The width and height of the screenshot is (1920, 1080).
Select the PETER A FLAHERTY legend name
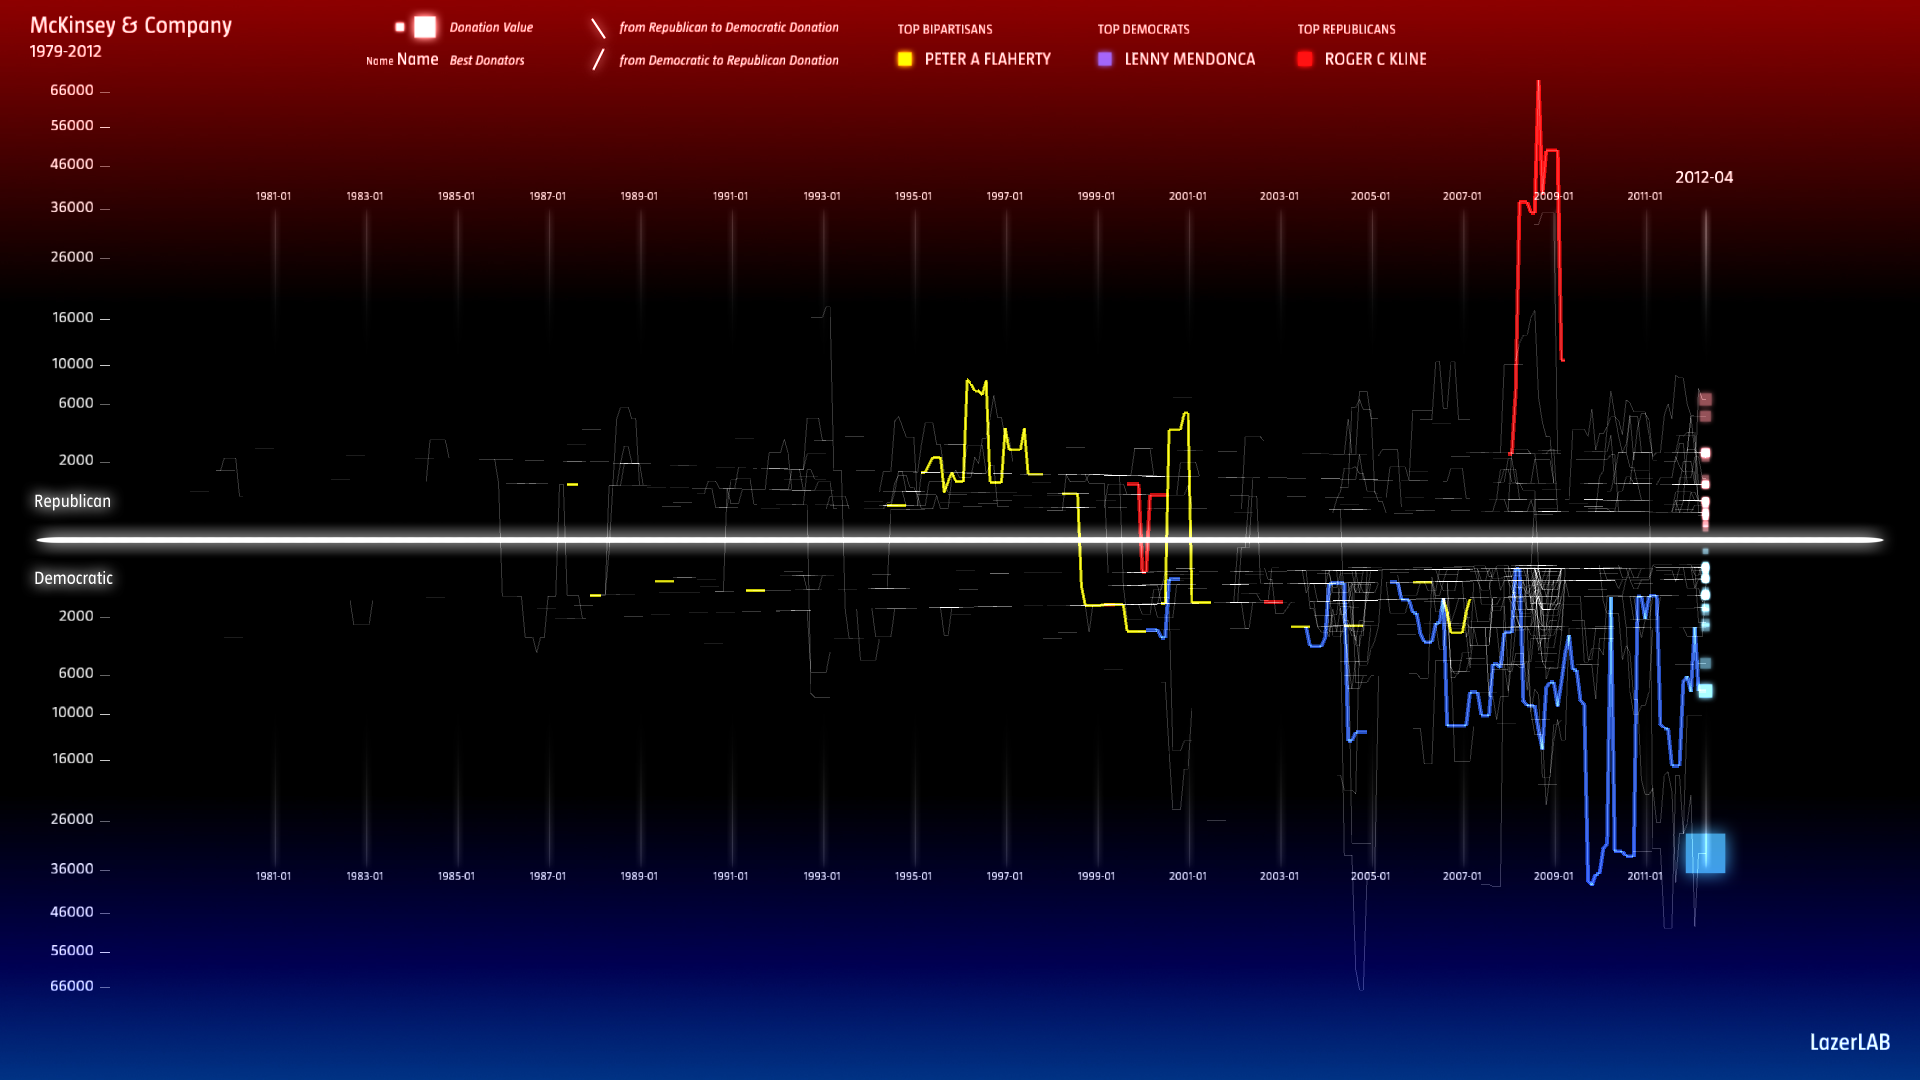point(987,59)
